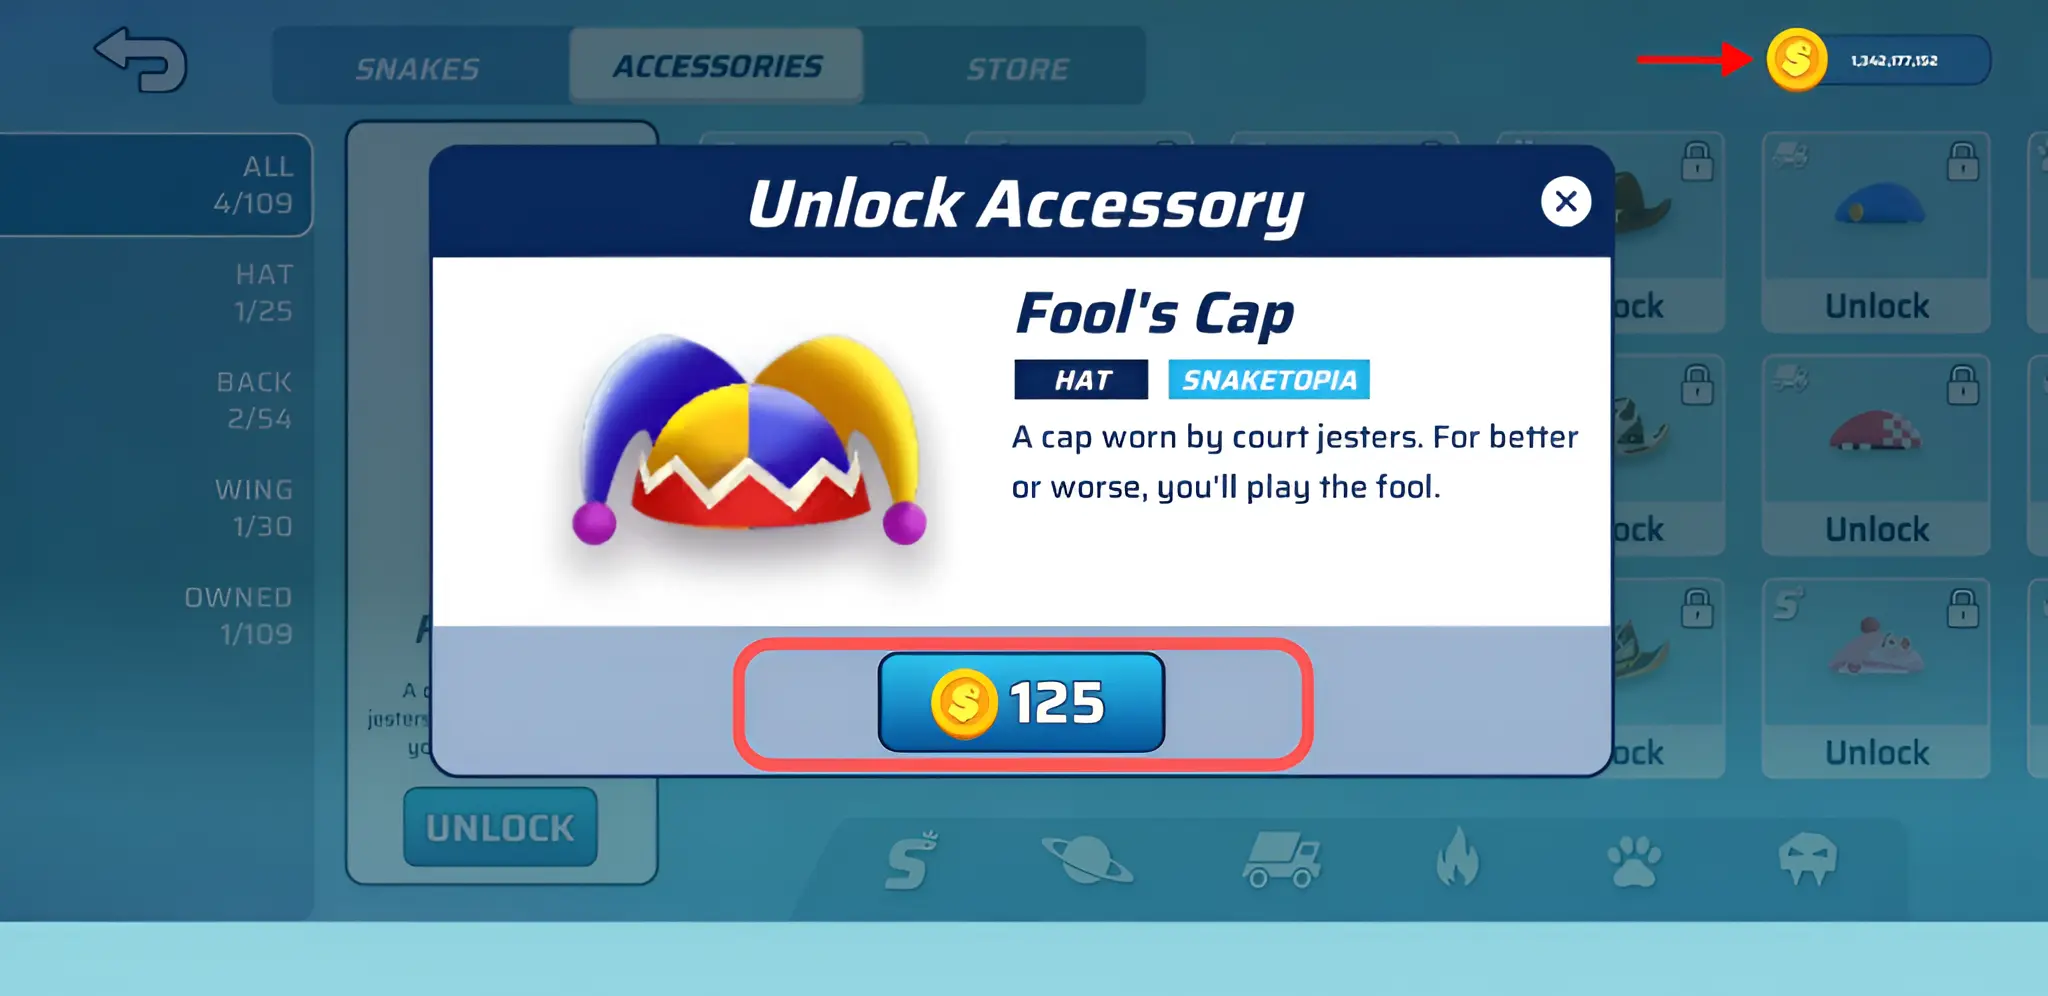Image resolution: width=2048 pixels, height=996 pixels.
Task: Open the gold coin balance icon
Action: pos(1796,59)
